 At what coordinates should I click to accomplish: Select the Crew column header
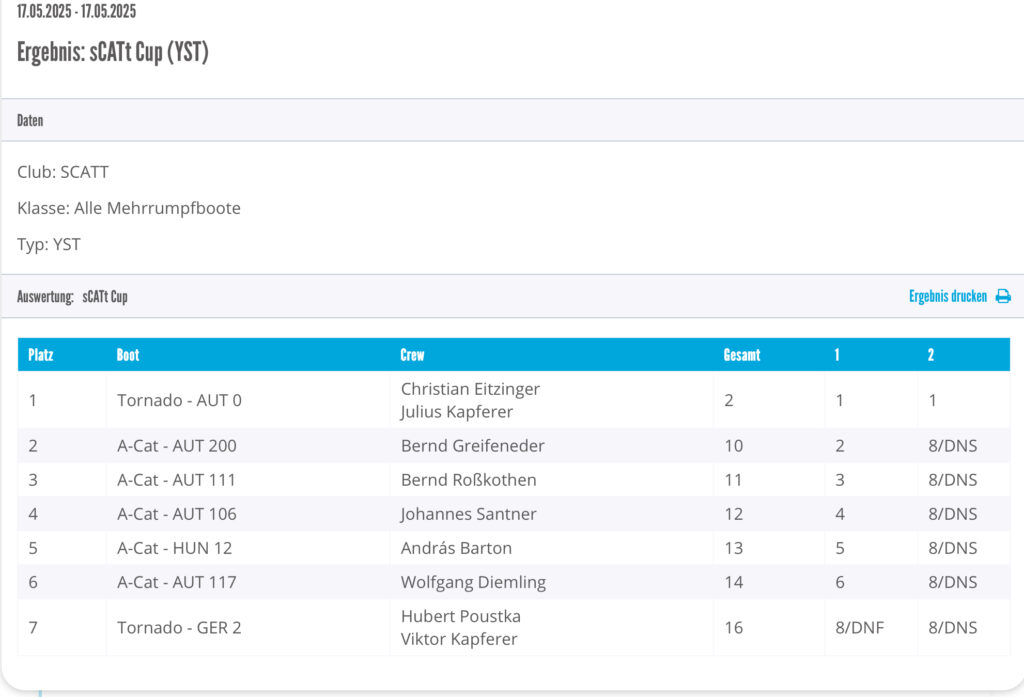[x=412, y=355]
